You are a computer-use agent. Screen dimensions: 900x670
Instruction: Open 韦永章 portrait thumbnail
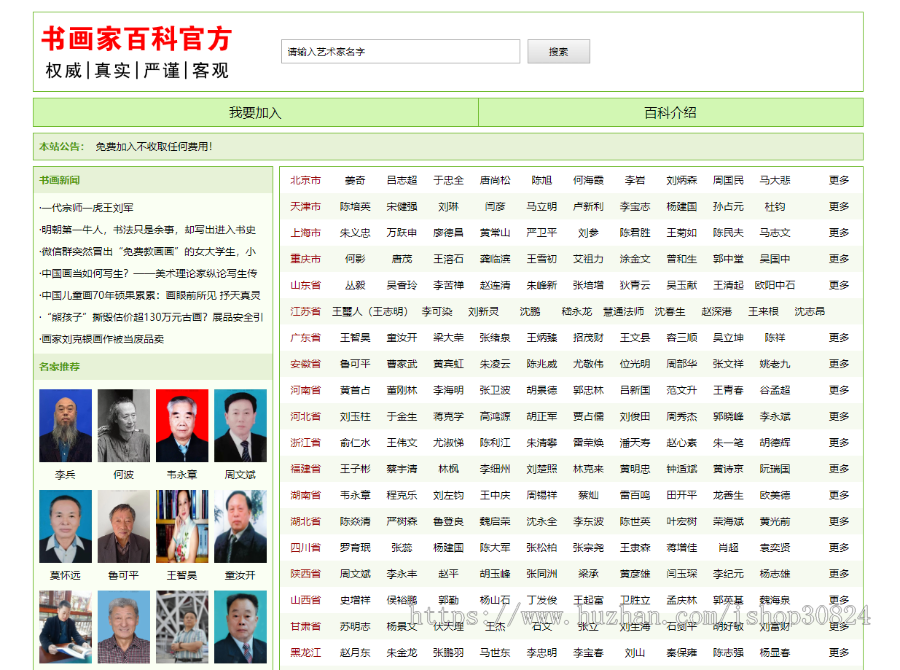click(x=182, y=425)
